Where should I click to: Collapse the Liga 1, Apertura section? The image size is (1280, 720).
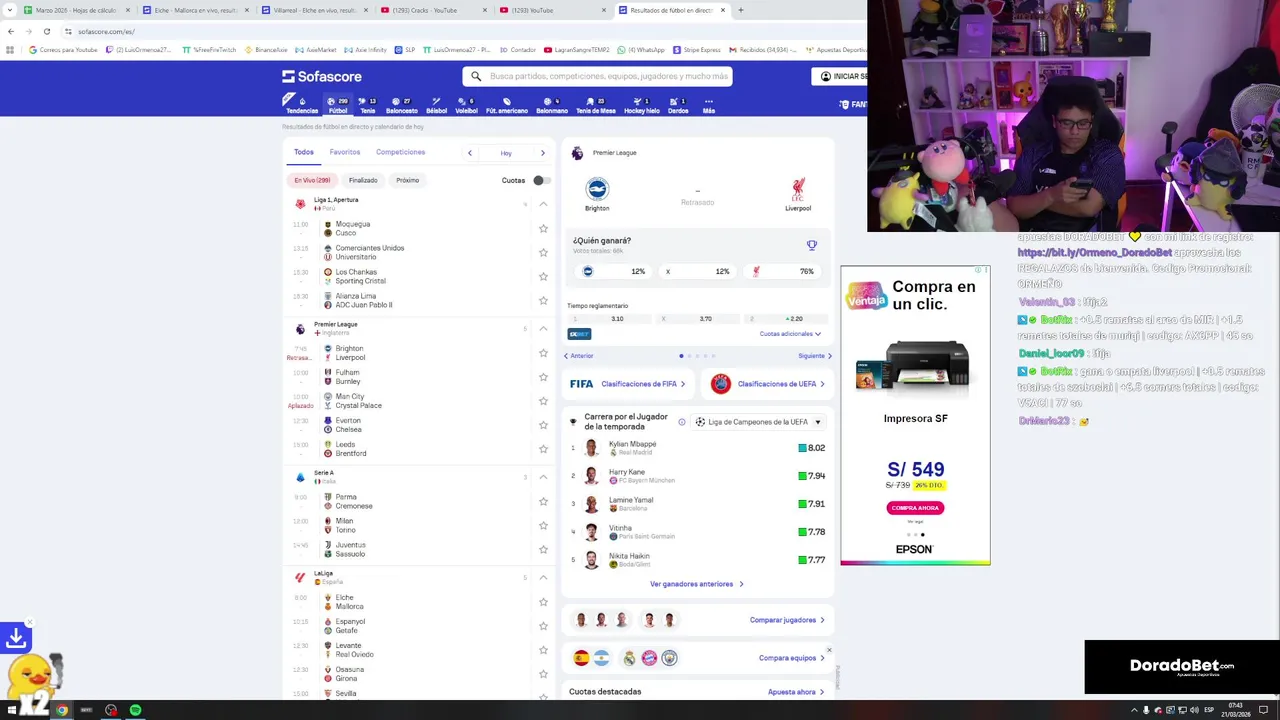tap(543, 204)
